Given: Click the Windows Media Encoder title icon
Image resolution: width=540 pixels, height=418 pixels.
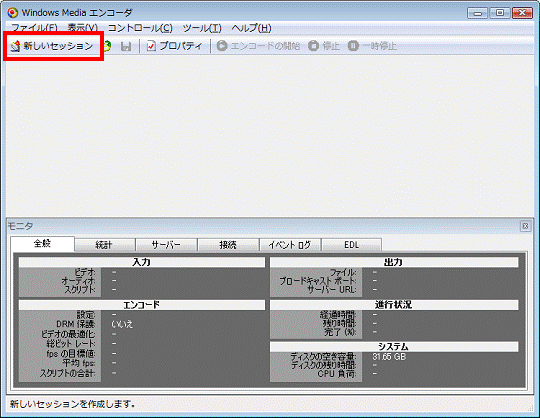Looking at the screenshot, I should [x=12, y=13].
